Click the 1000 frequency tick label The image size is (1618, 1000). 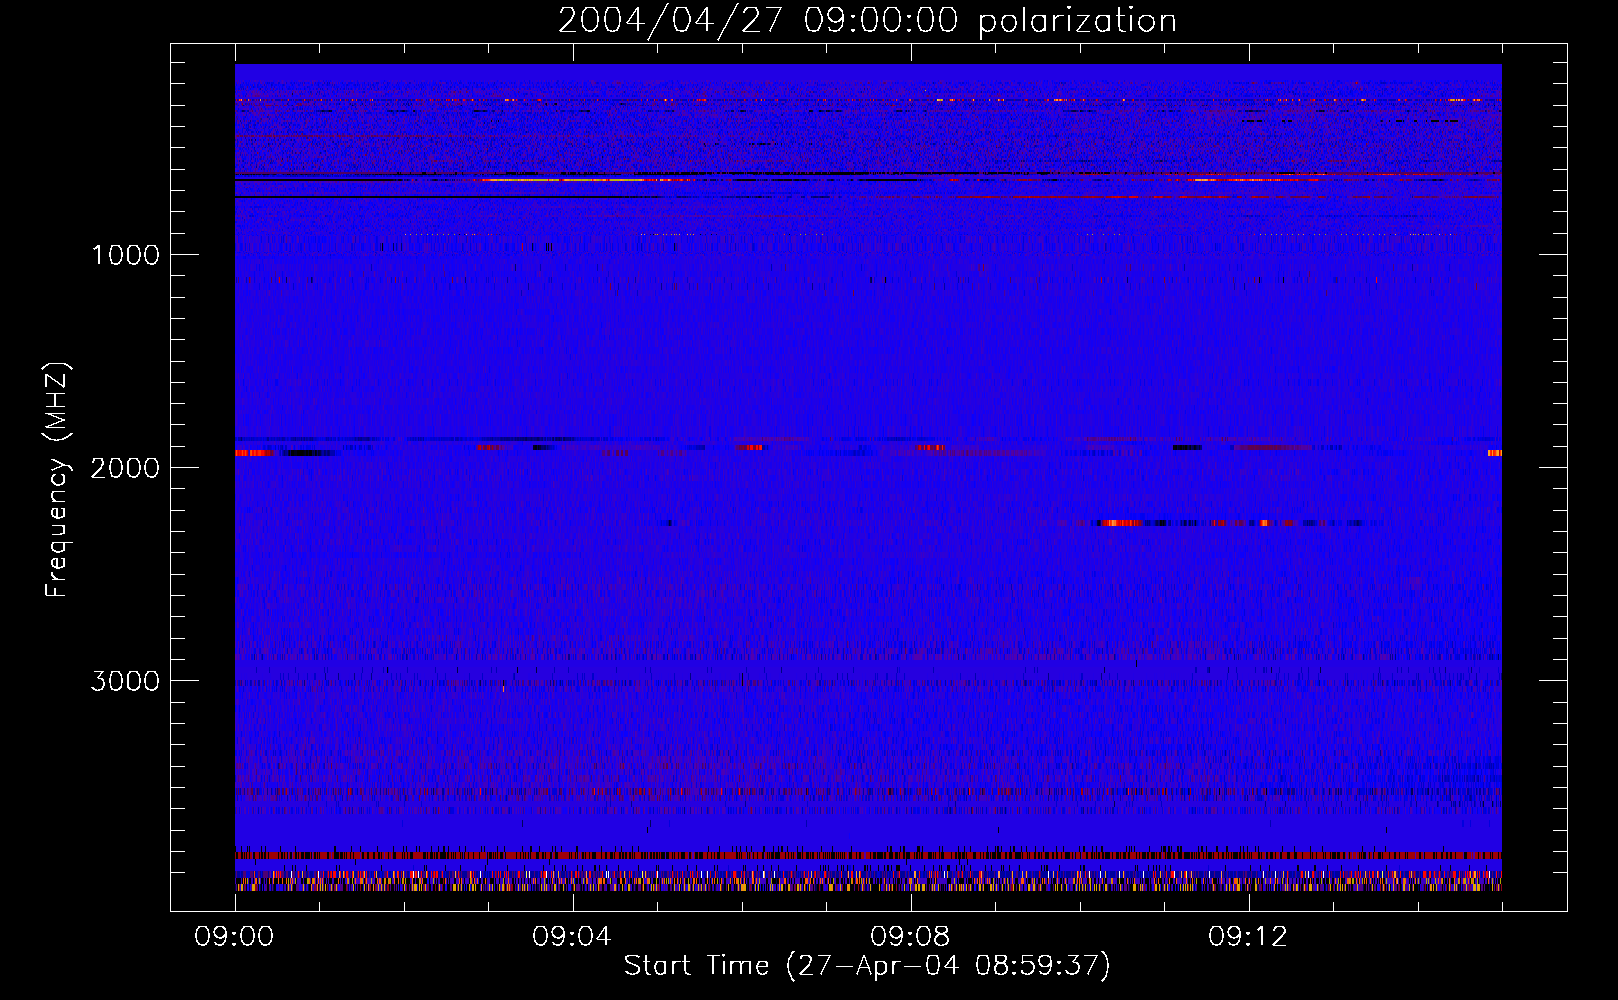coord(125,255)
